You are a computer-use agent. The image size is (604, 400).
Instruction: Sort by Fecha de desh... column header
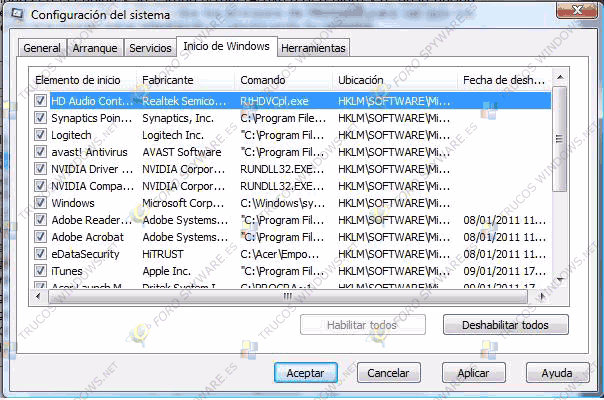504,80
